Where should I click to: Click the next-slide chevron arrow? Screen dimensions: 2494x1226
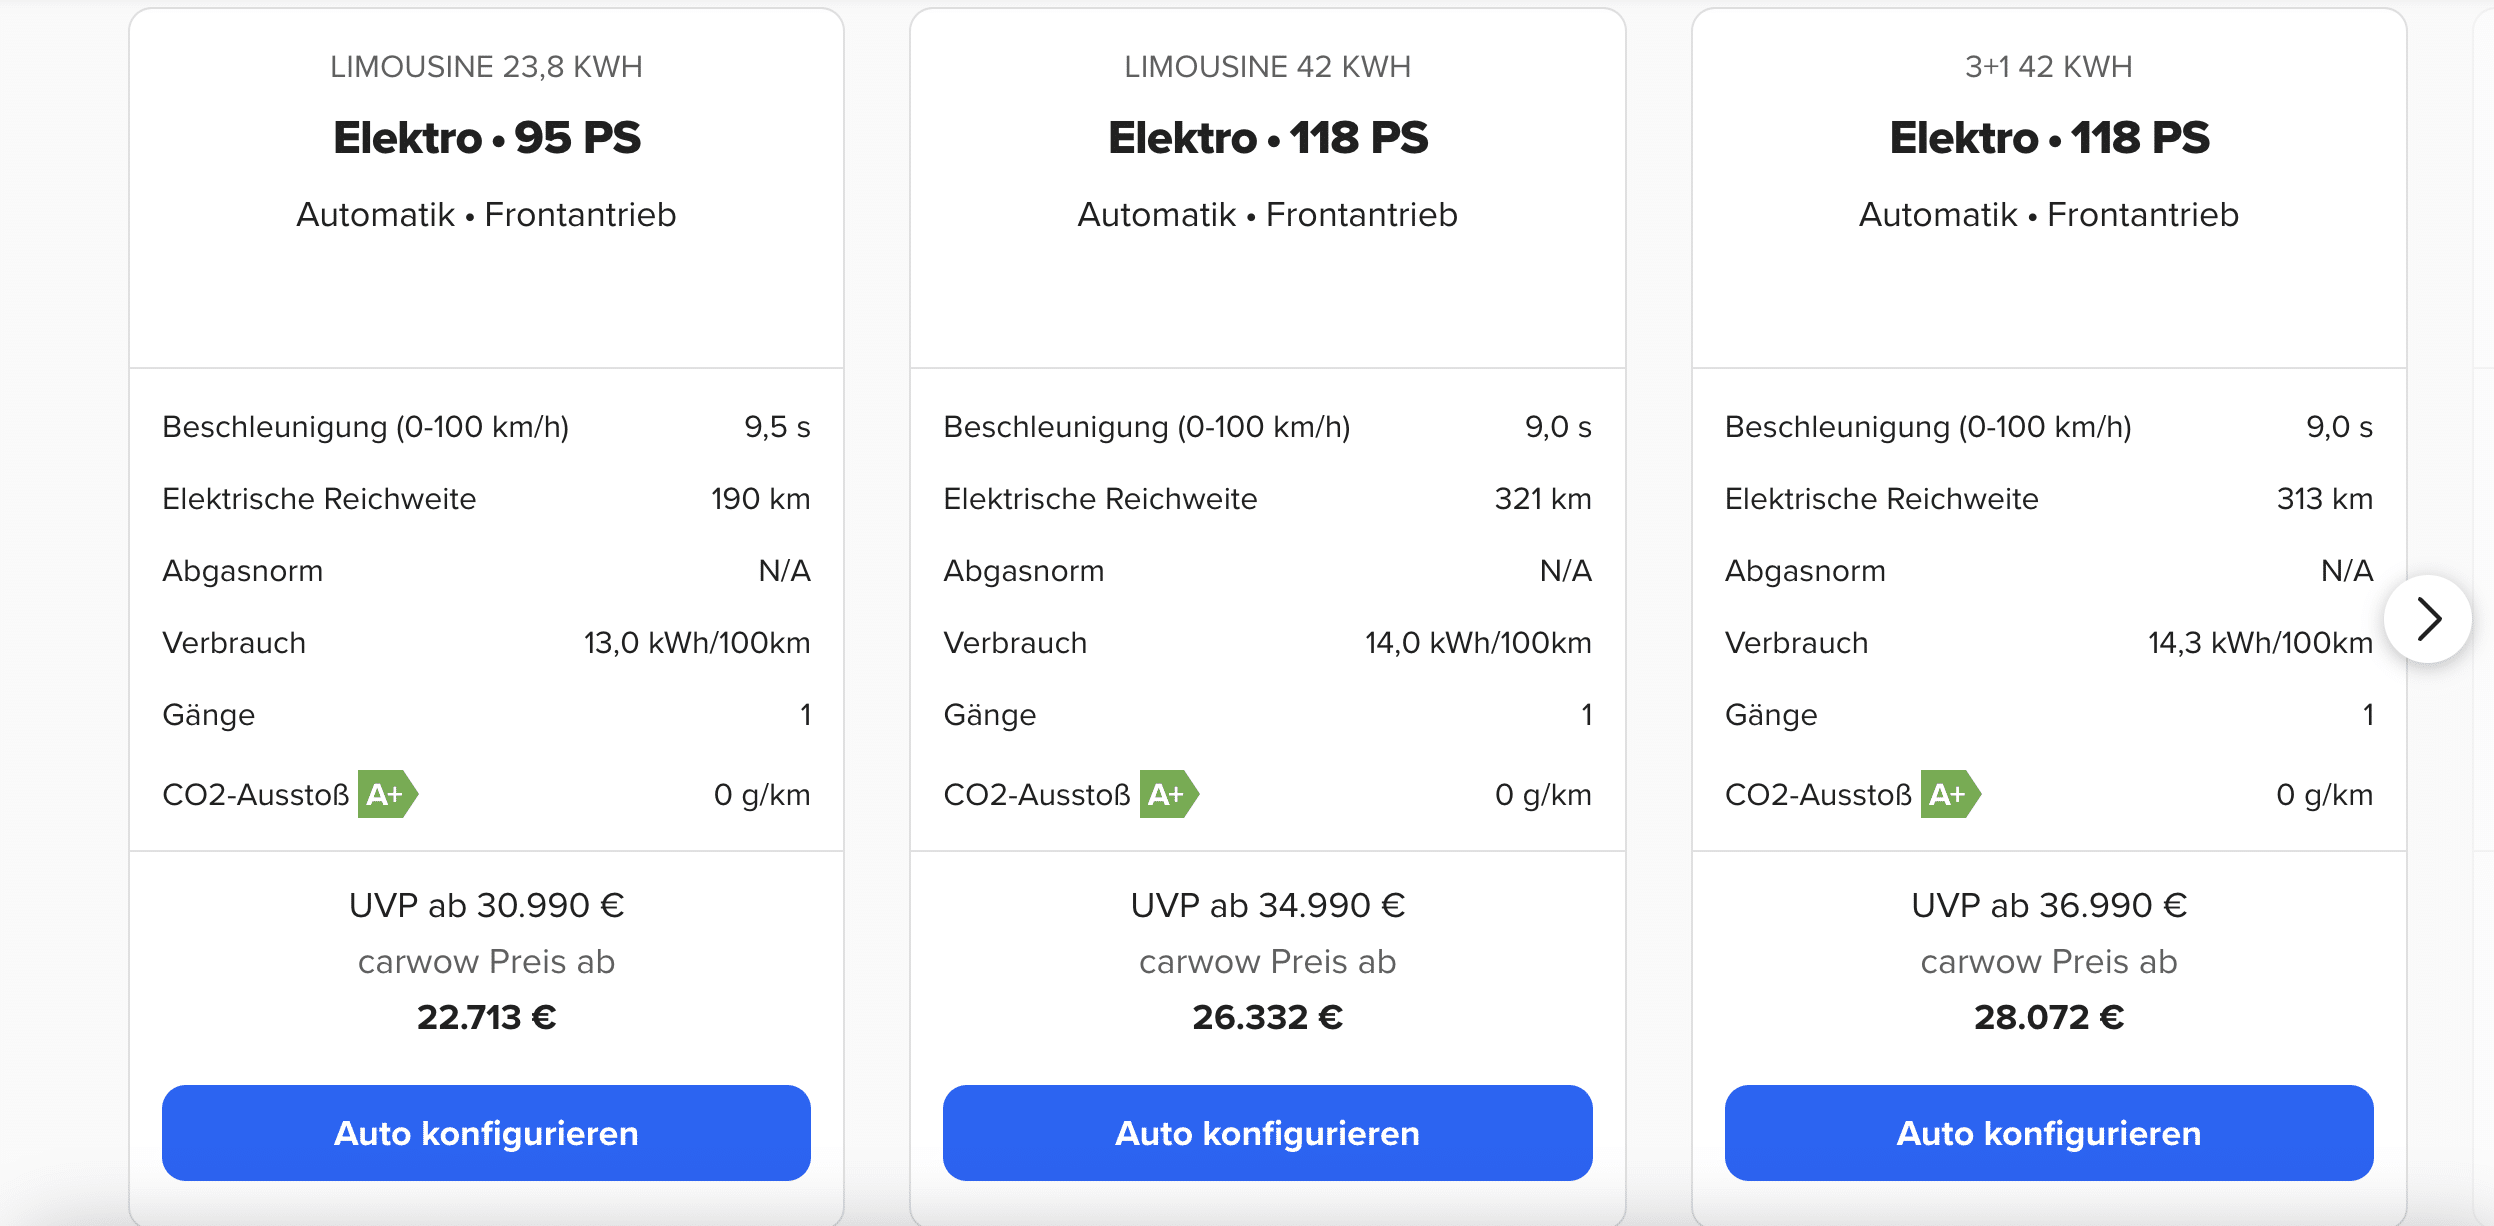click(x=2428, y=619)
